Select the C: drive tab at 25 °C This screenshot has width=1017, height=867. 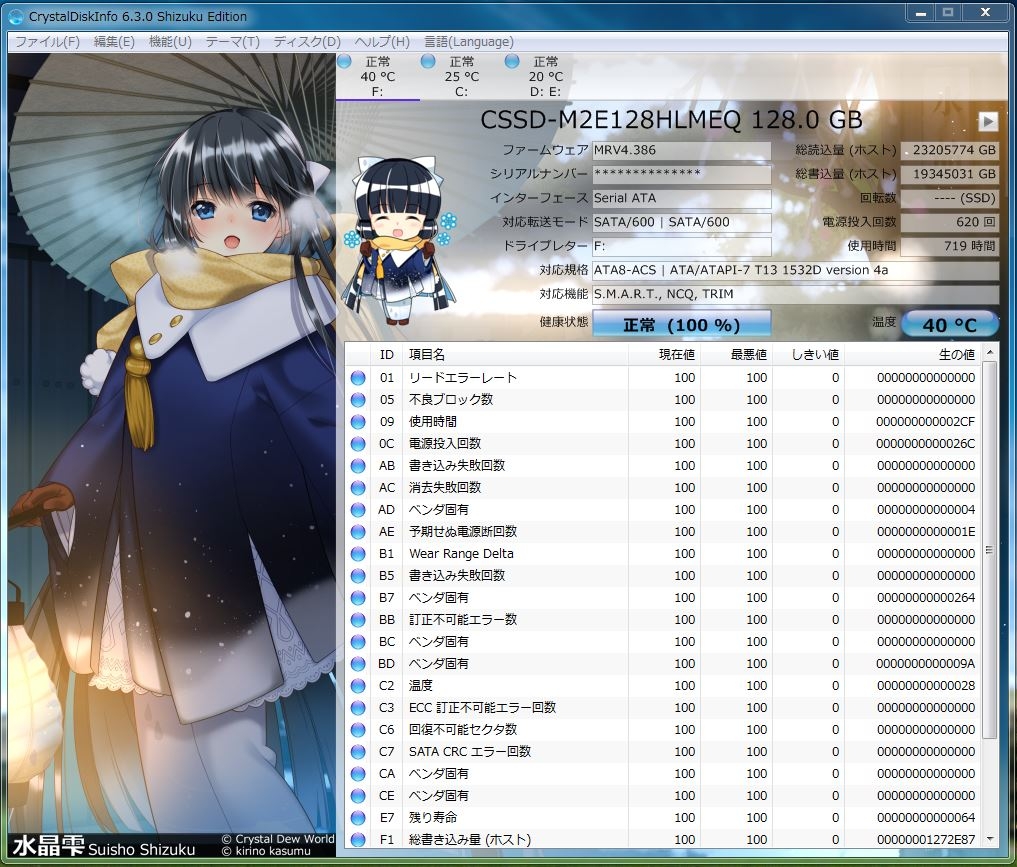click(462, 77)
